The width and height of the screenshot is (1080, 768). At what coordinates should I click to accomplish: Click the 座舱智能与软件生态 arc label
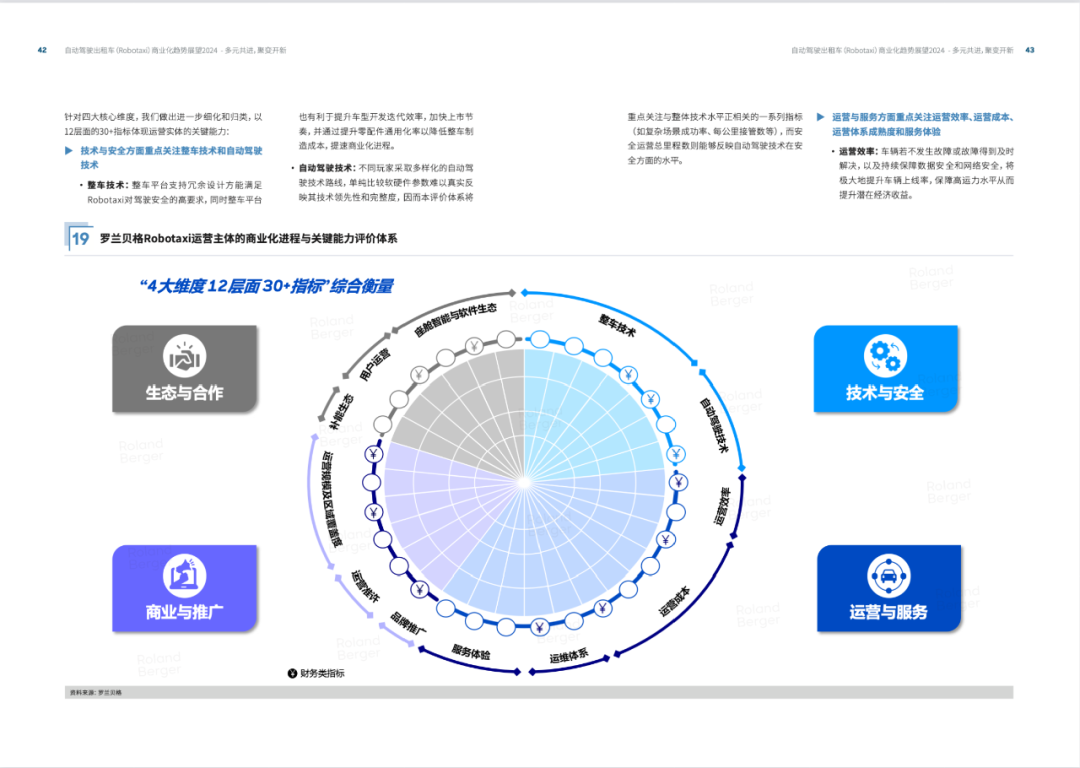coord(455,320)
